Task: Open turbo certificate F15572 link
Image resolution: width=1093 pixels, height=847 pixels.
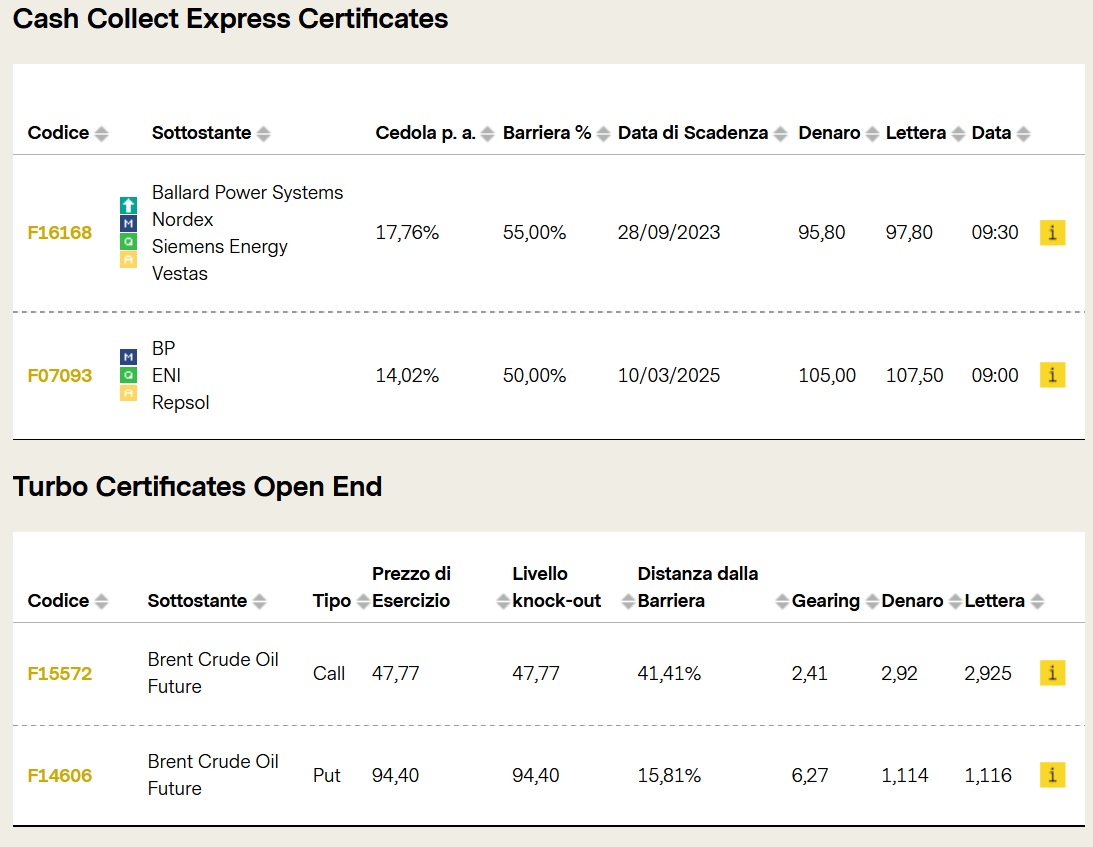Action: (x=60, y=673)
